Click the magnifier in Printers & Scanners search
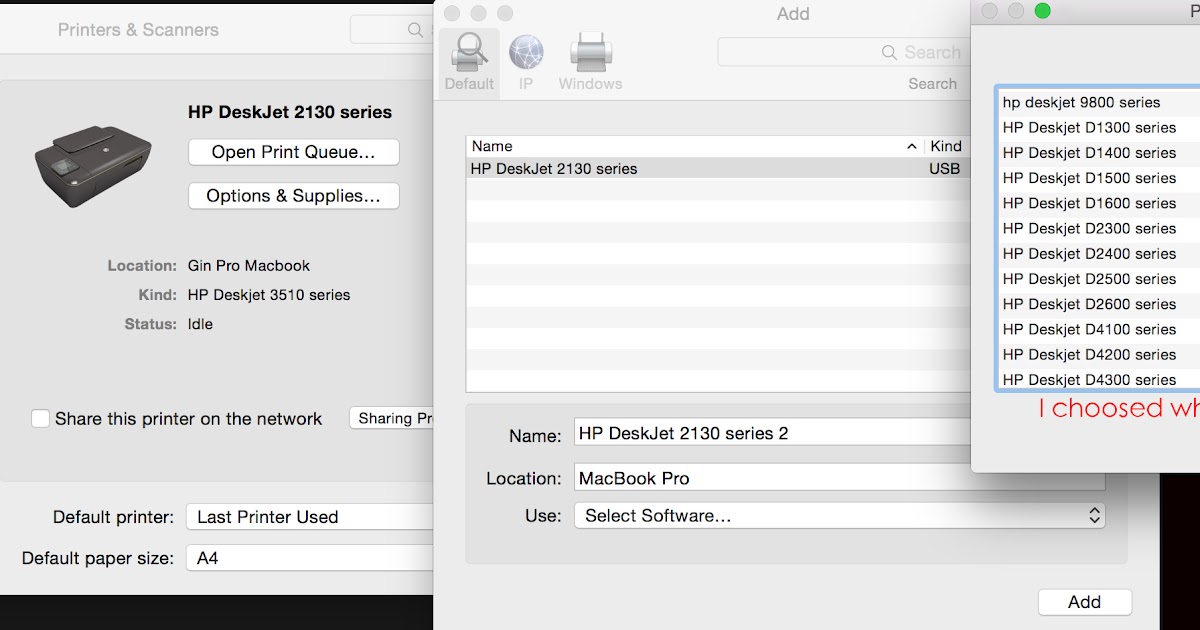1200x630 pixels. (x=415, y=30)
